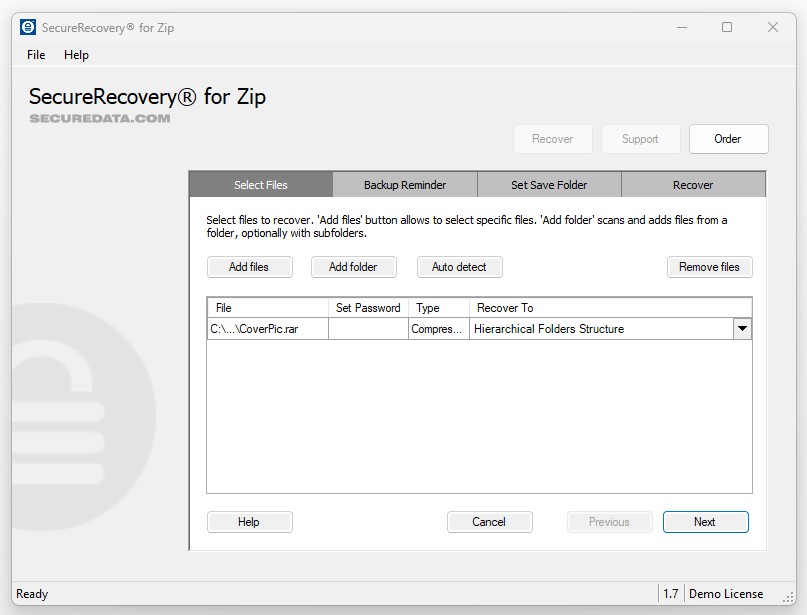Switch to the Set Save Folder tab
Screen dimensions: 807x615
(549, 184)
